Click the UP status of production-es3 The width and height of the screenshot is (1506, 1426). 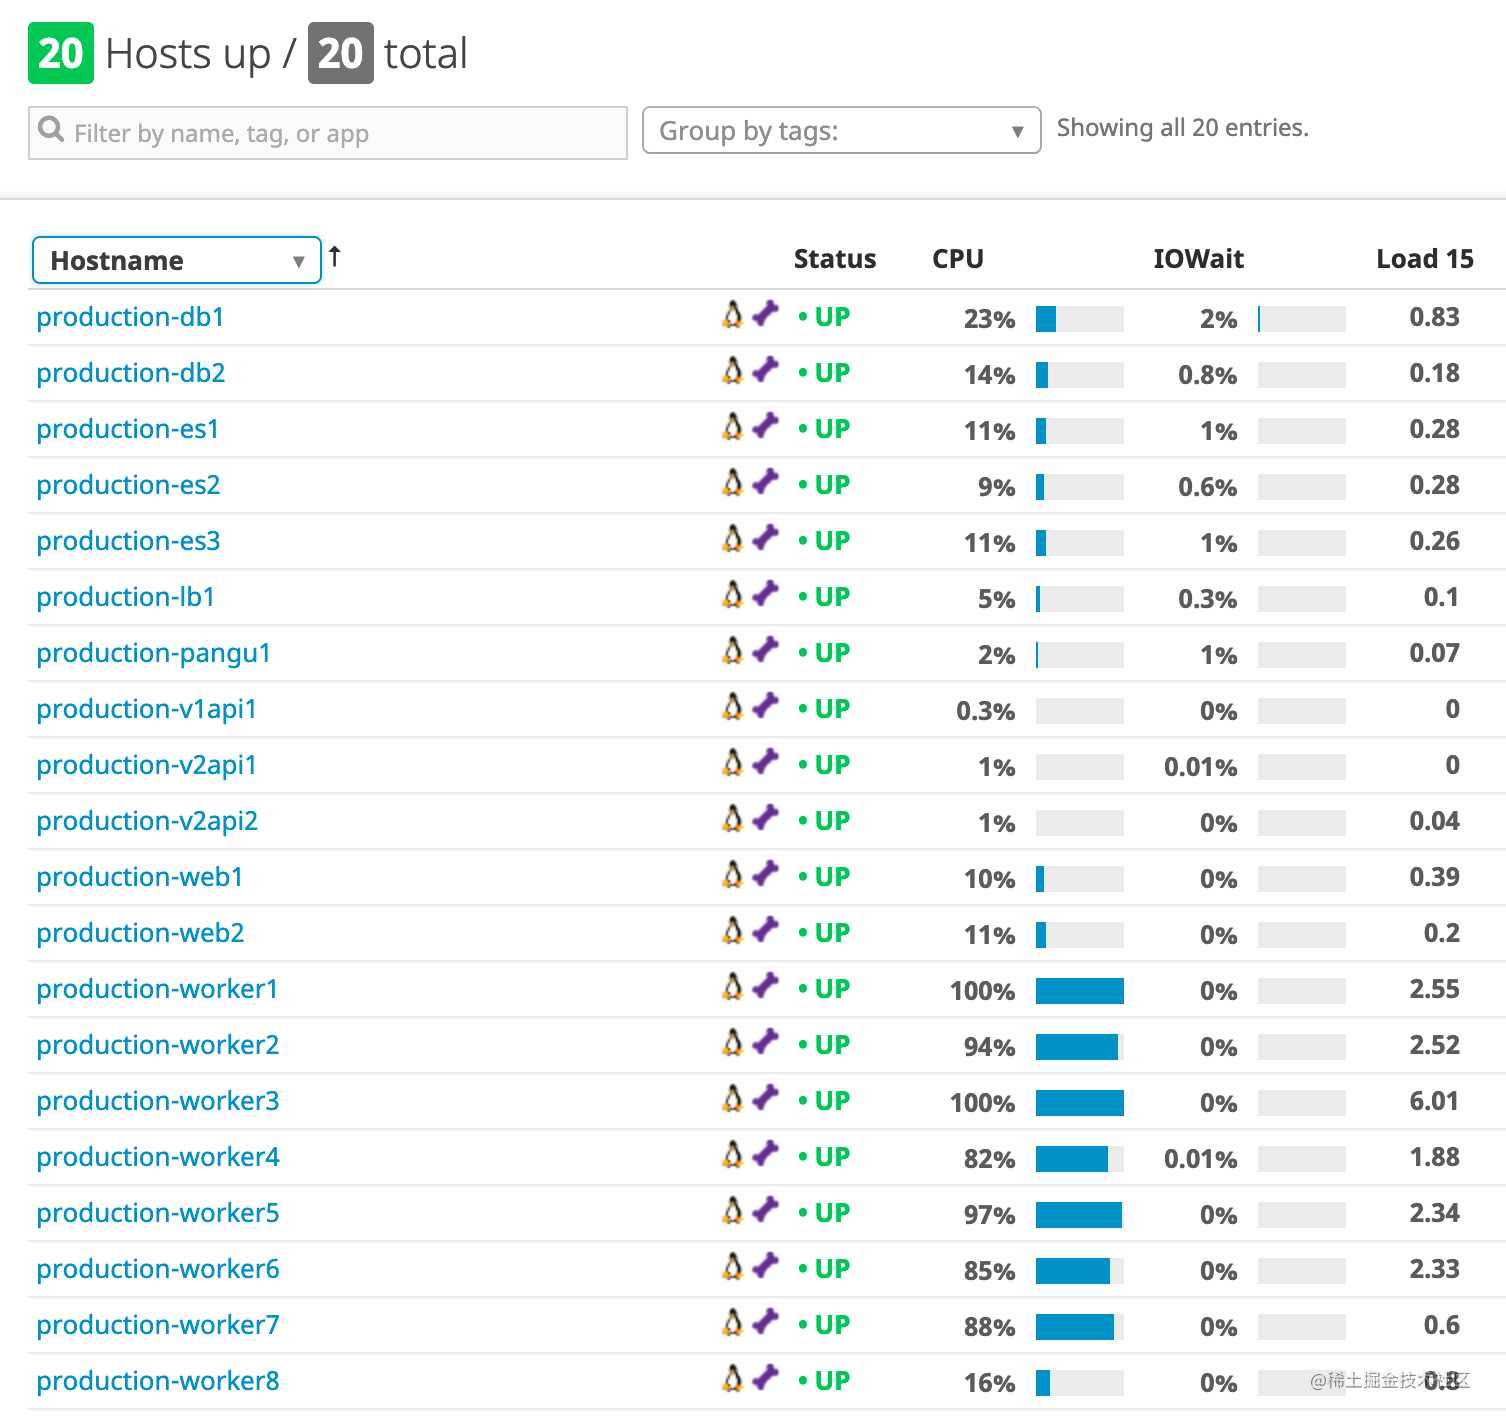pos(825,541)
